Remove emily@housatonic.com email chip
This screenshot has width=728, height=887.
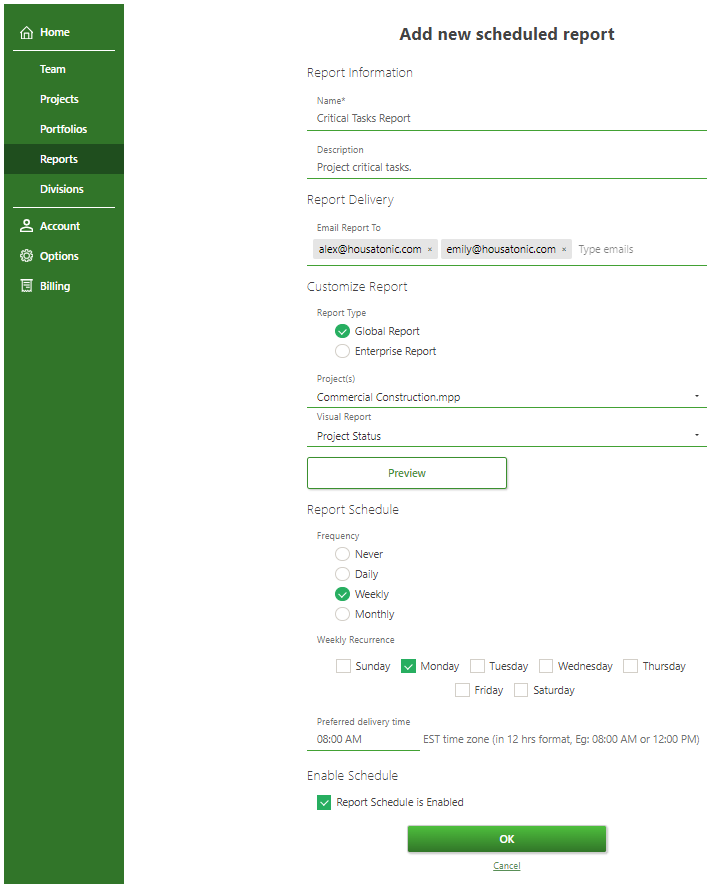[x=564, y=250]
